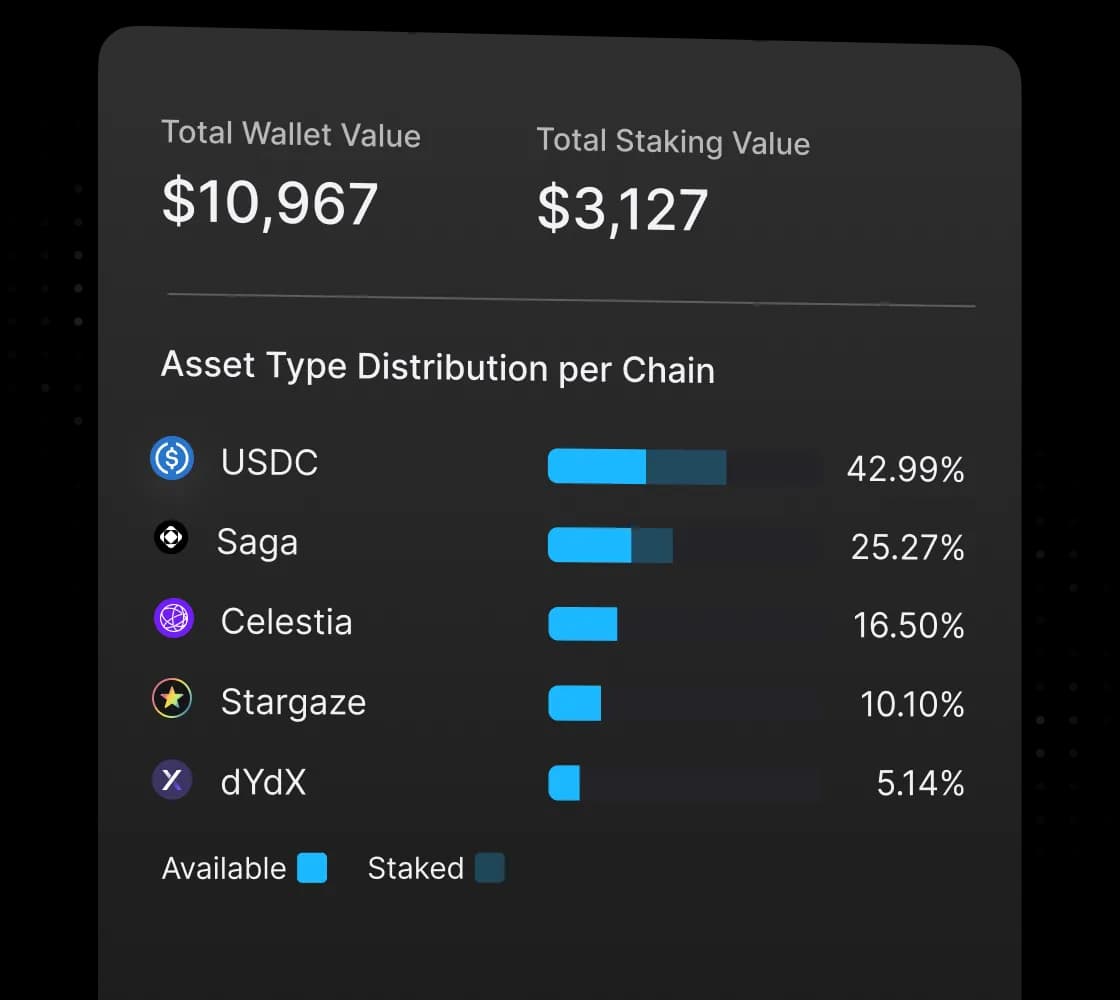Click the $10,967 wallet value
This screenshot has width=1120, height=1000.
(270, 203)
